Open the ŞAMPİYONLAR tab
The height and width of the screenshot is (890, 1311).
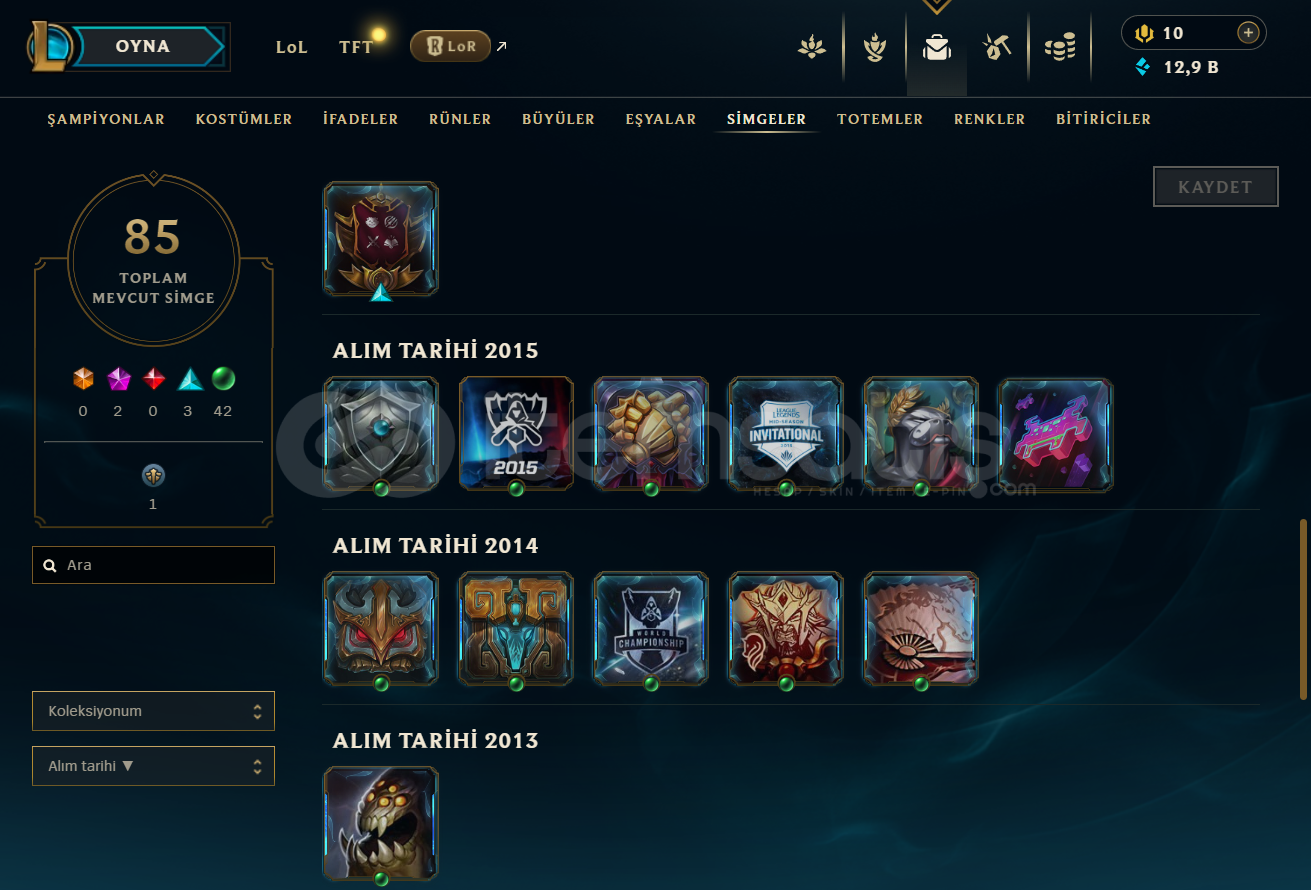pyautogui.click(x=106, y=119)
